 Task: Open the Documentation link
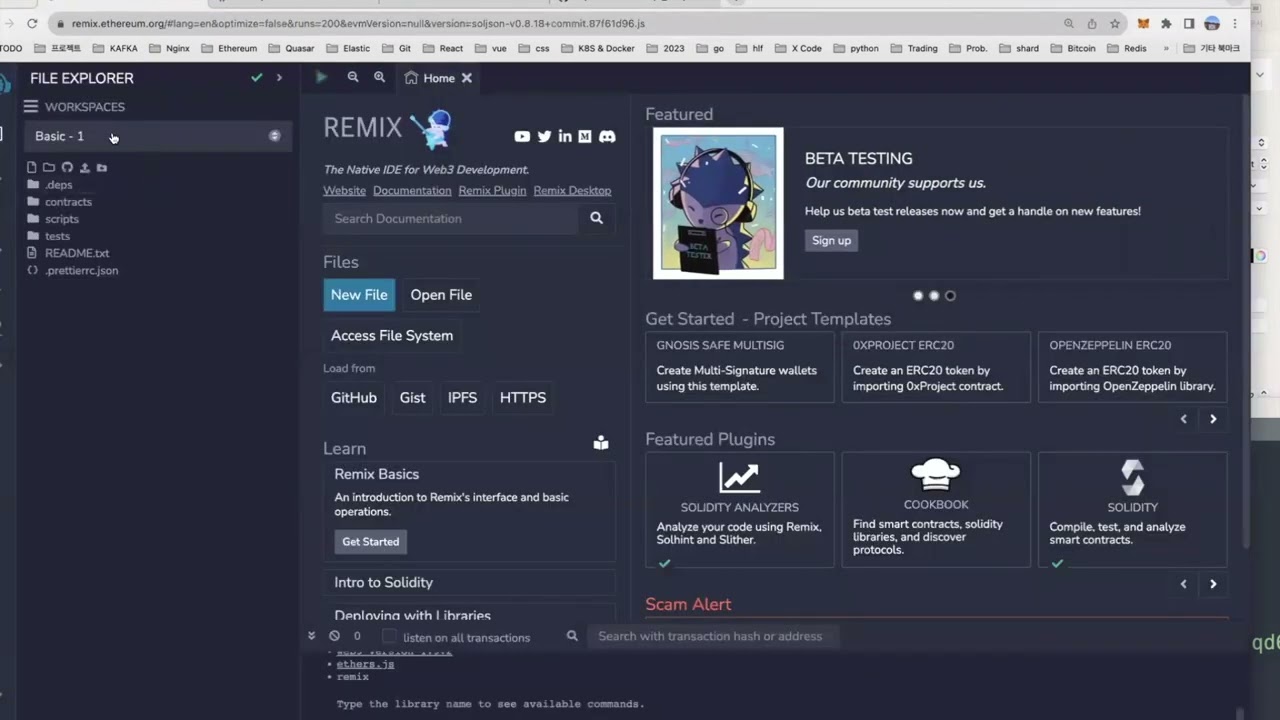point(412,190)
